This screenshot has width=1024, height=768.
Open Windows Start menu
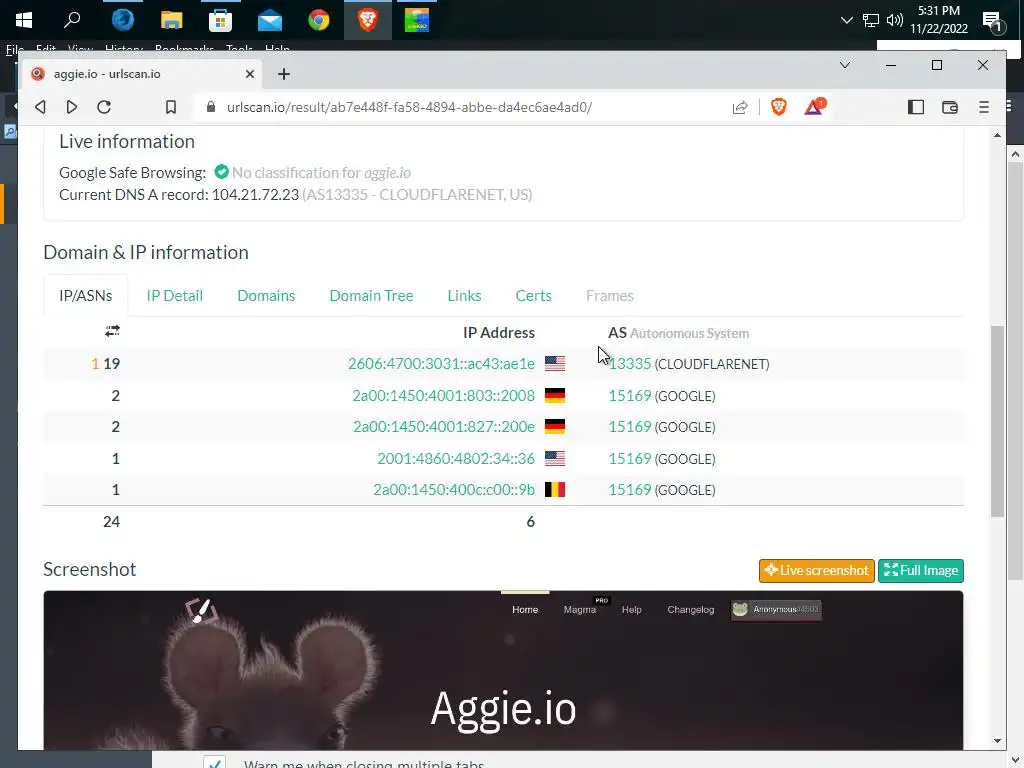(24, 20)
